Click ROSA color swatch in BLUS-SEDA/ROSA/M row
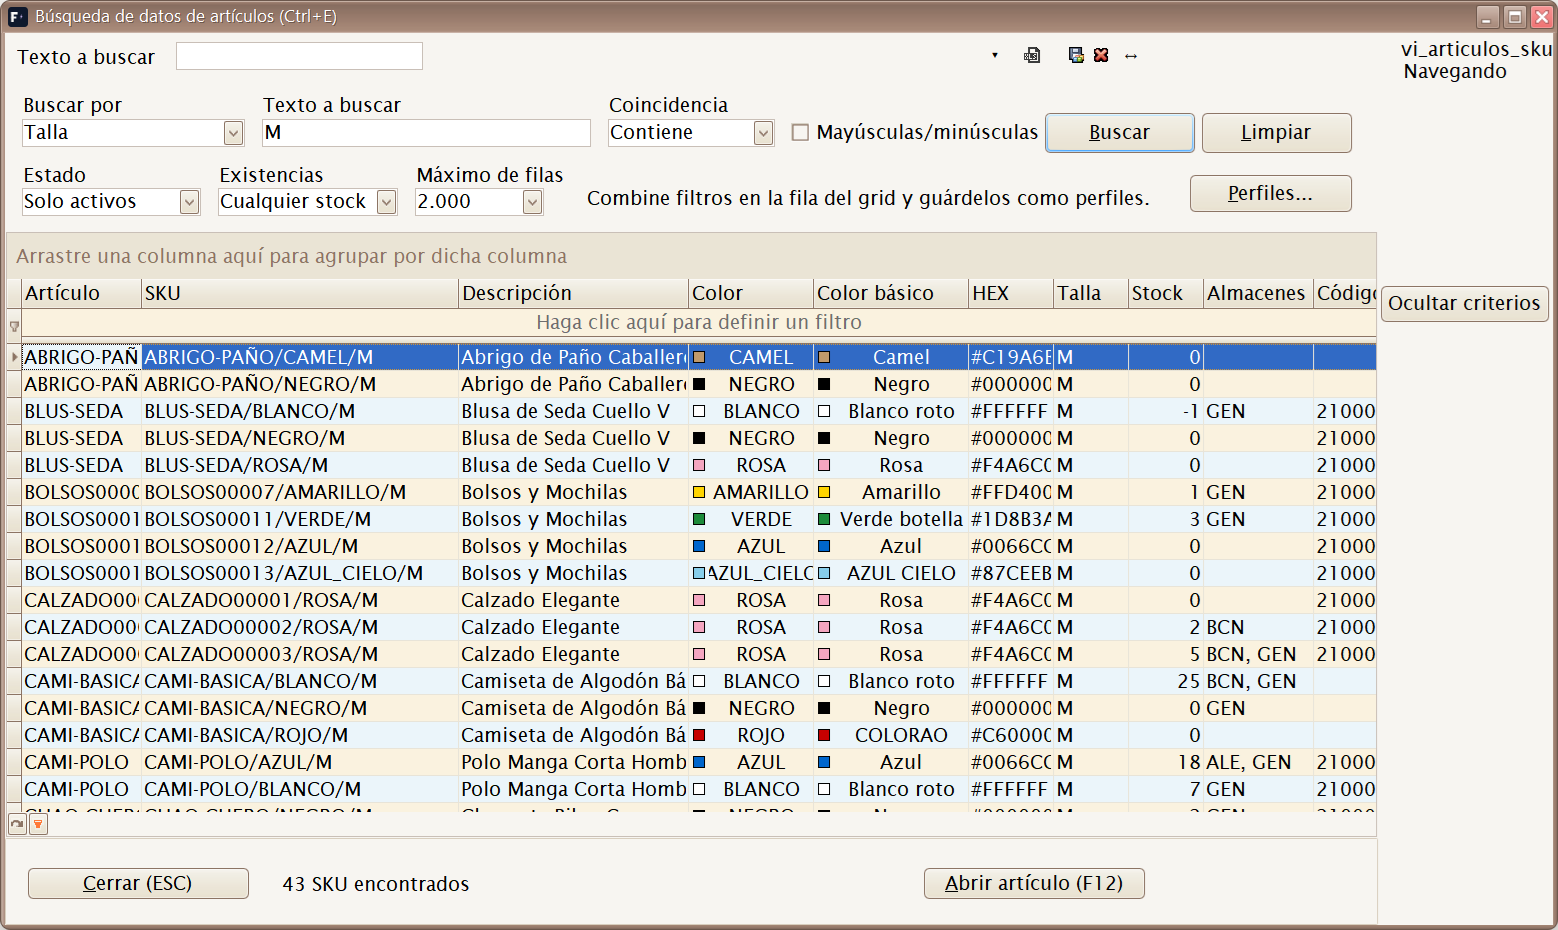This screenshot has width=1558, height=930. (x=700, y=465)
